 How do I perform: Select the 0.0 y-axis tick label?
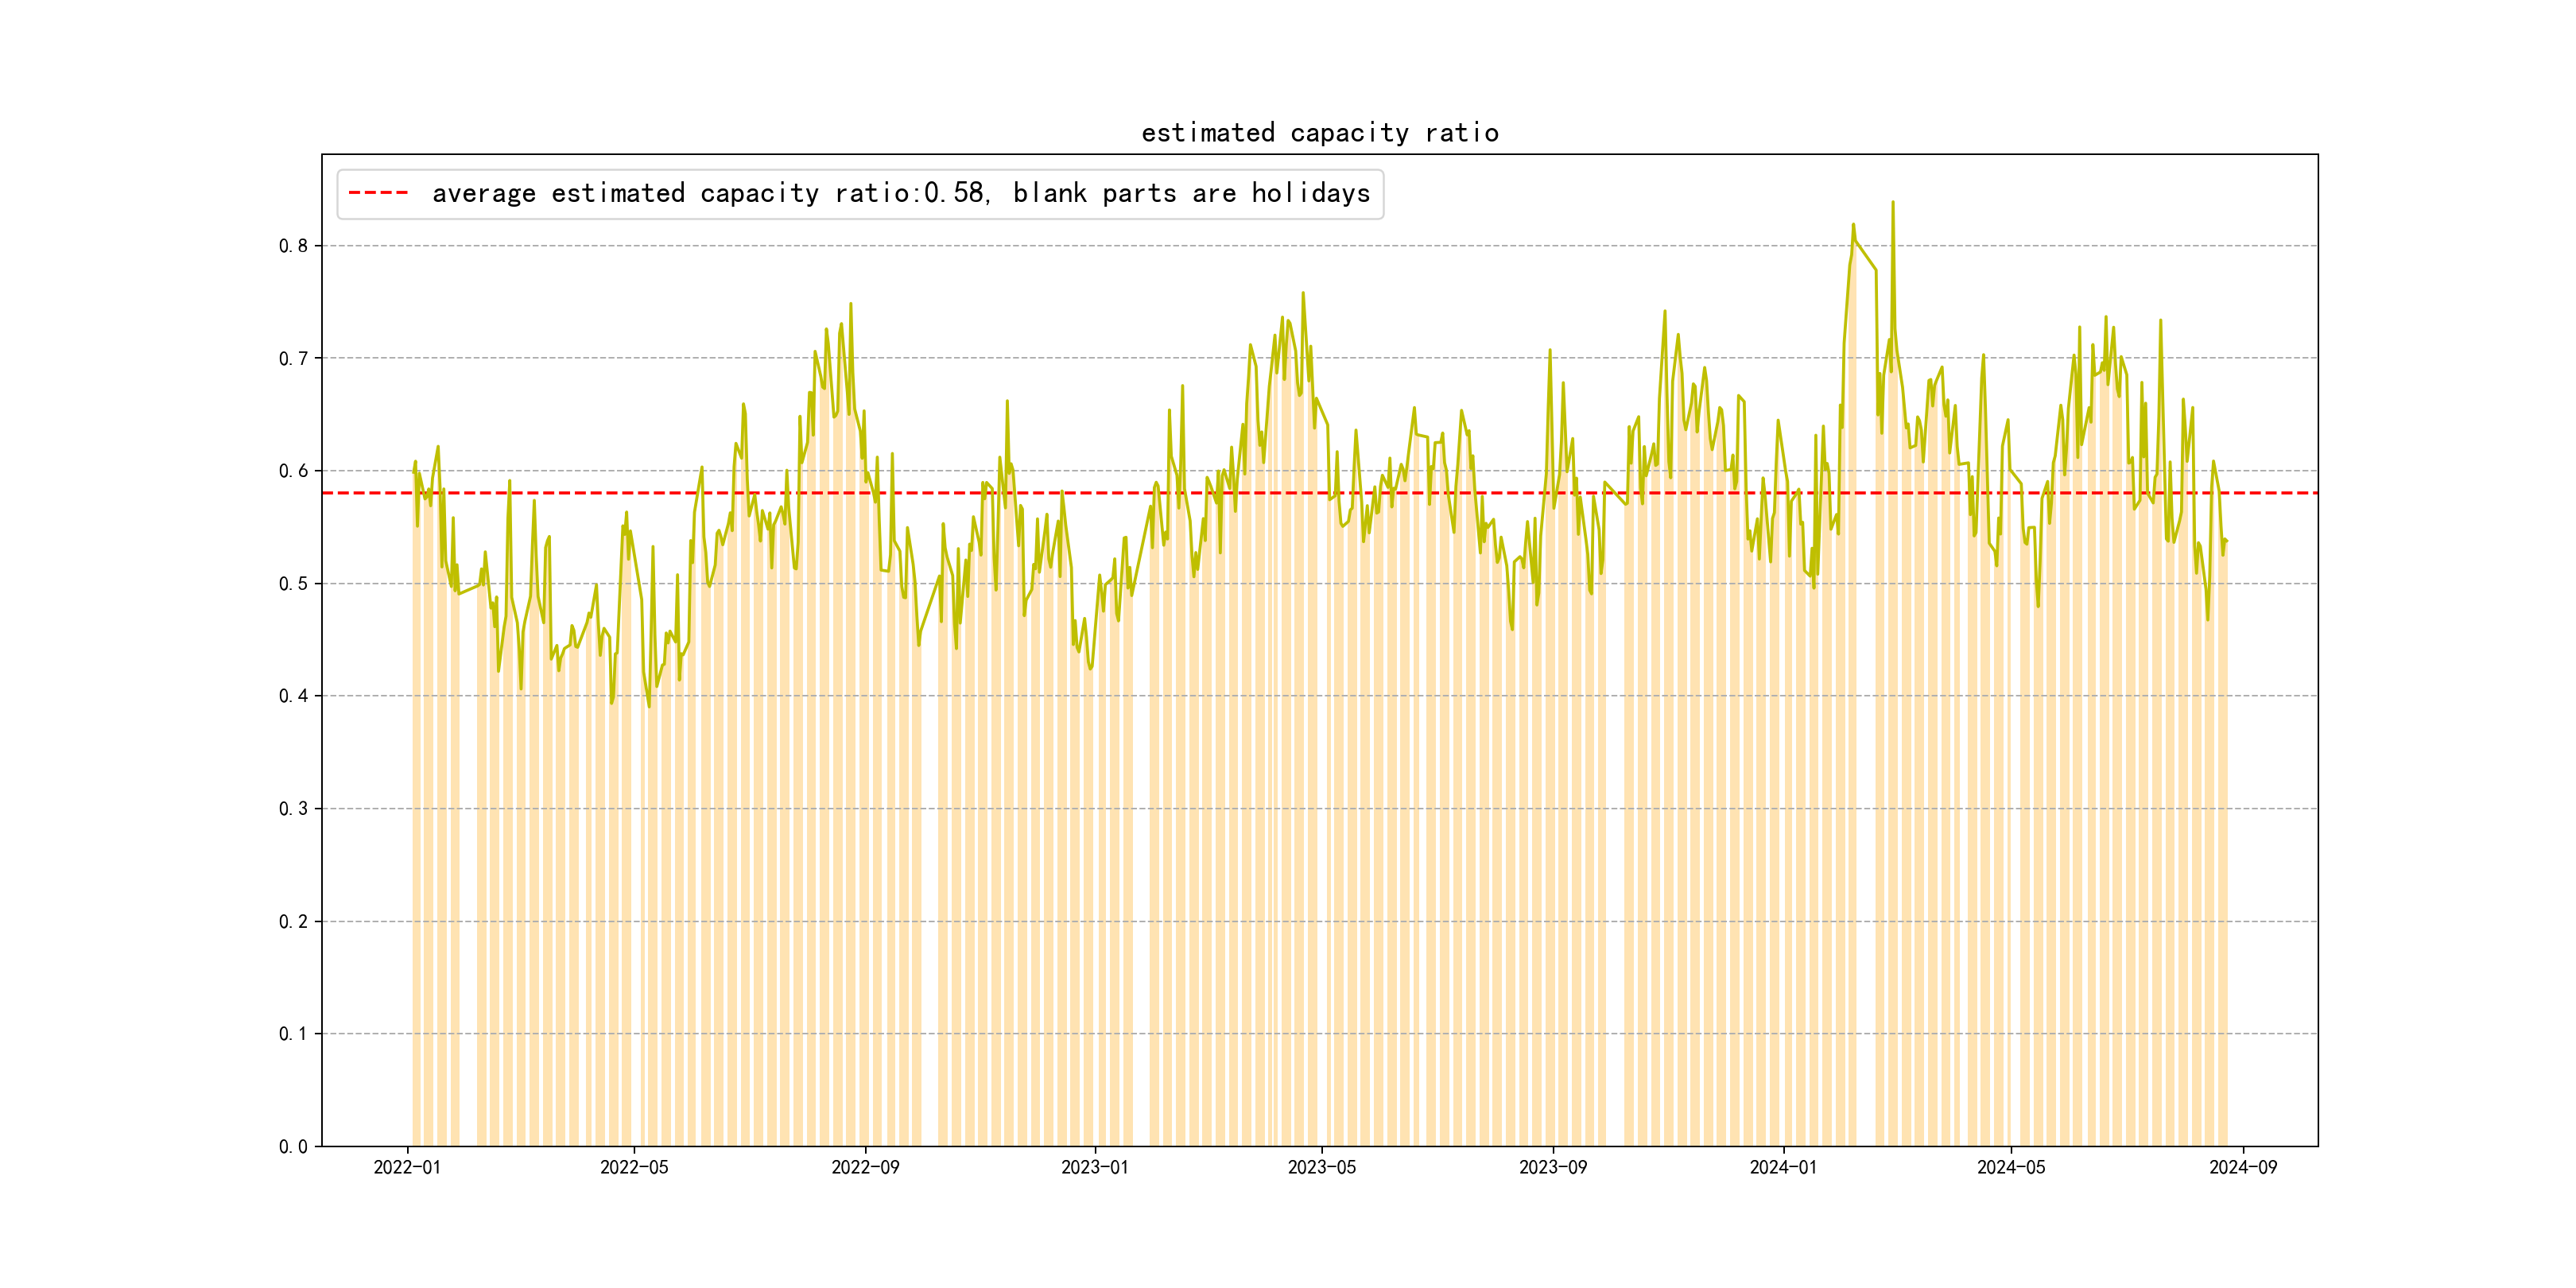pos(293,1147)
